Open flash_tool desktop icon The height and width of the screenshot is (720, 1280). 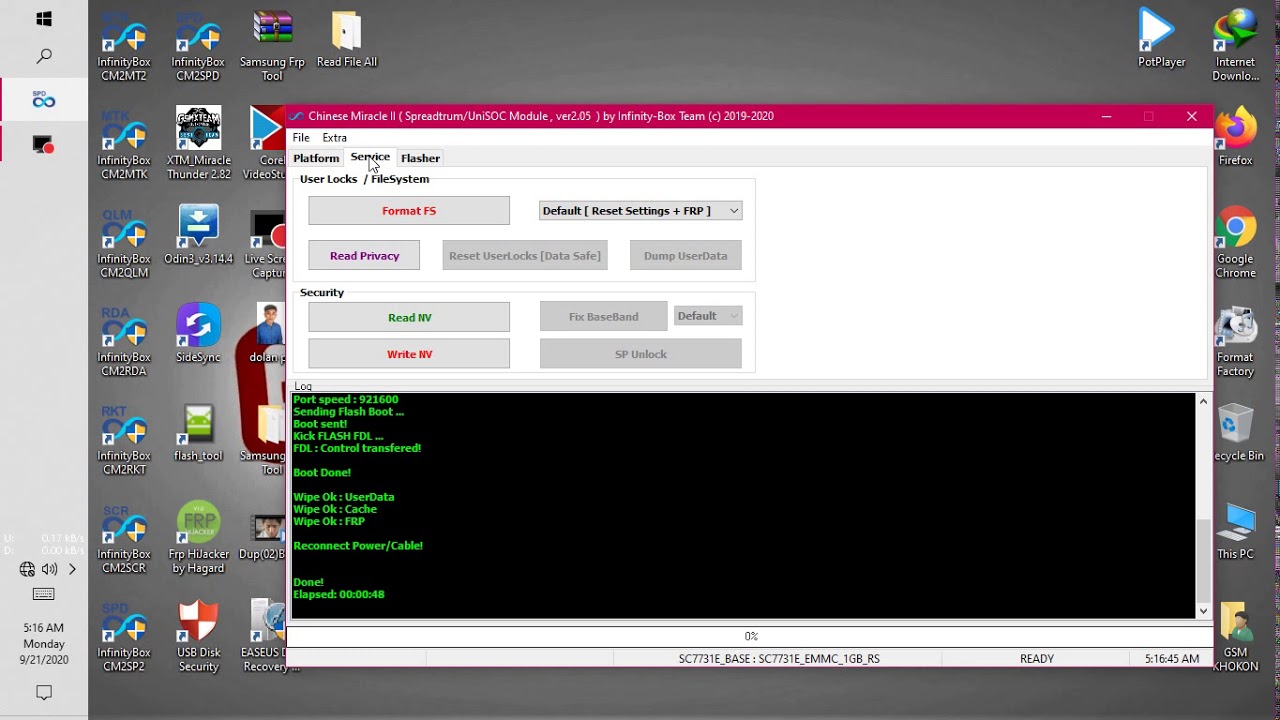click(198, 433)
